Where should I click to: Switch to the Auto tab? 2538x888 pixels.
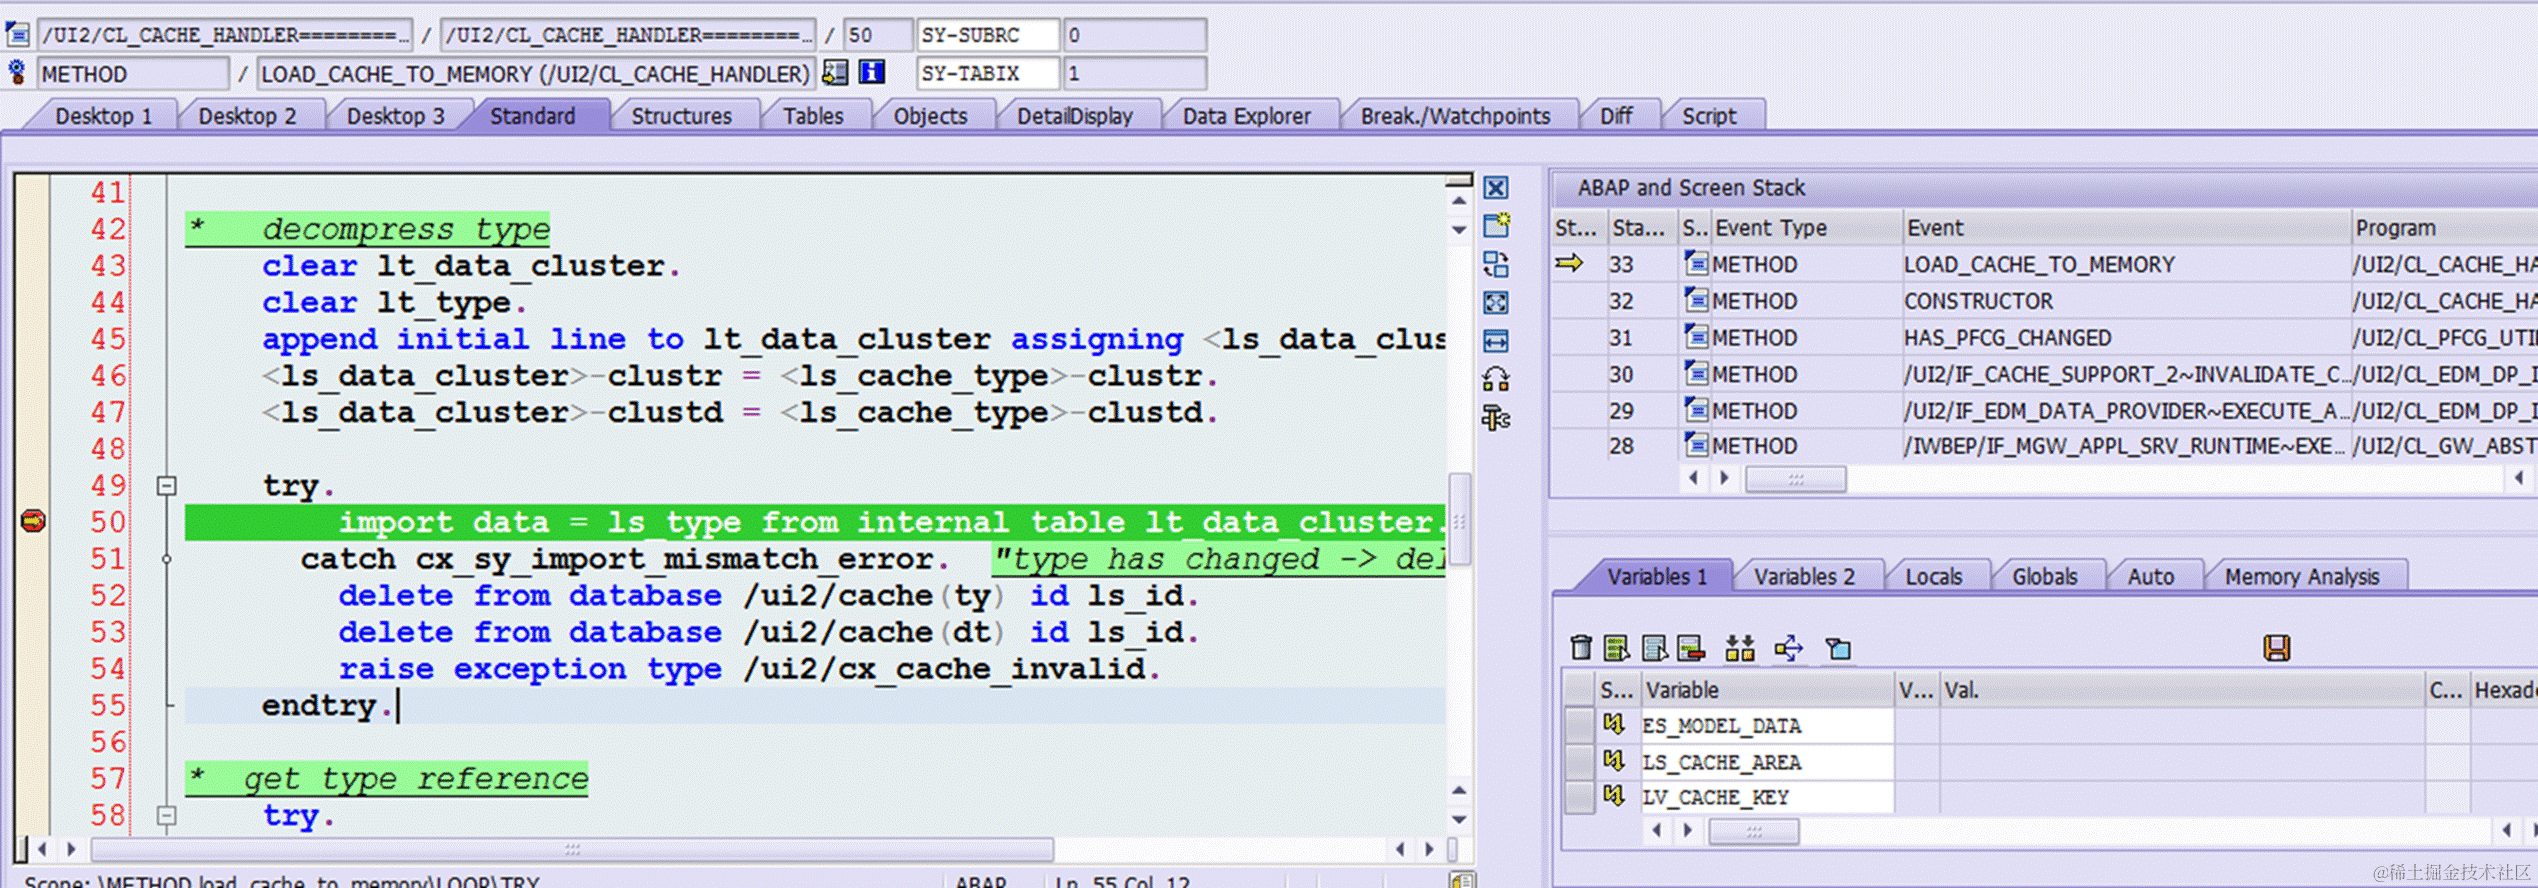[2150, 577]
